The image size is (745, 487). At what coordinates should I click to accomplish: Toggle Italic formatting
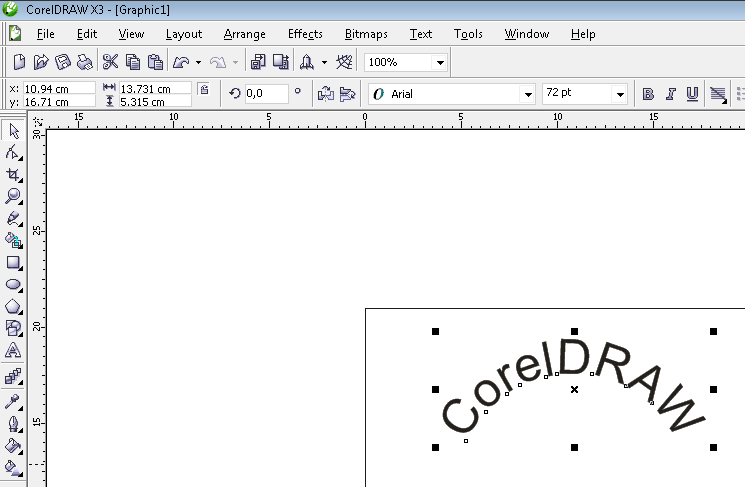(x=670, y=94)
